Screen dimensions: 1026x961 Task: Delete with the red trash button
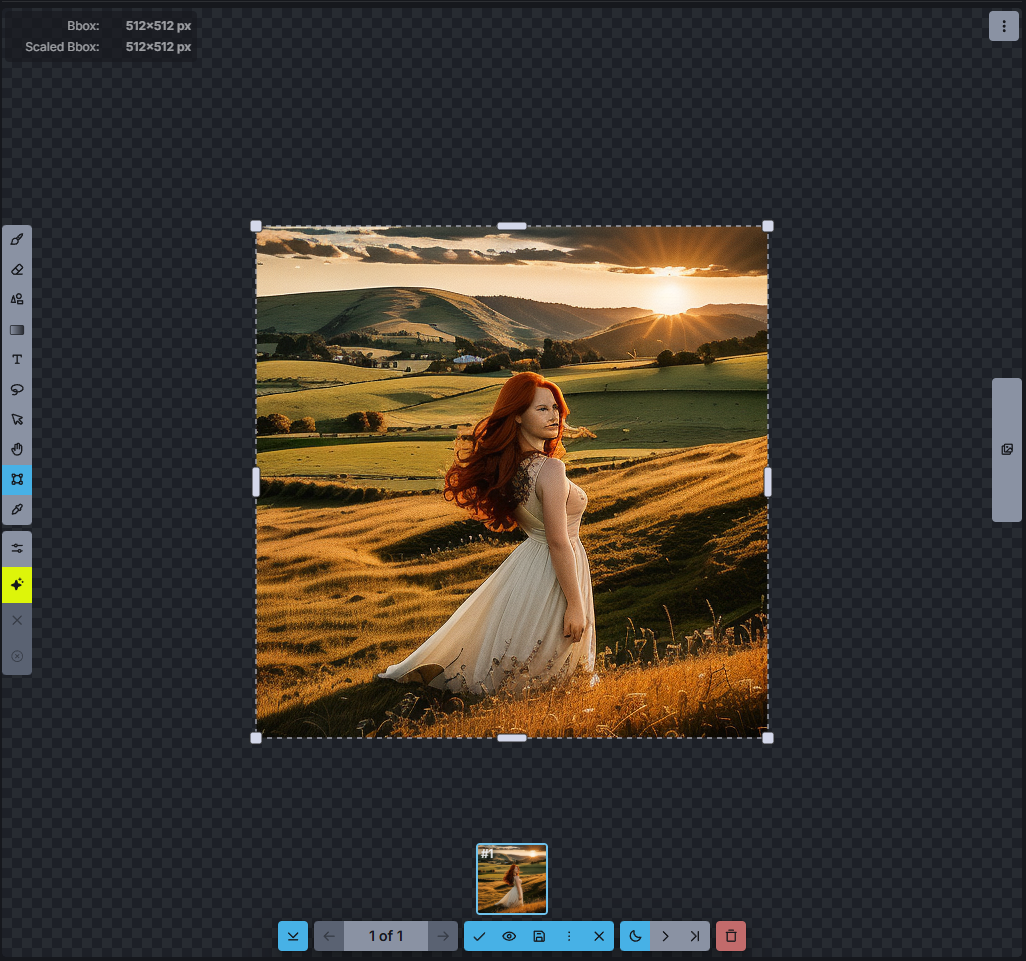pyautogui.click(x=731, y=936)
